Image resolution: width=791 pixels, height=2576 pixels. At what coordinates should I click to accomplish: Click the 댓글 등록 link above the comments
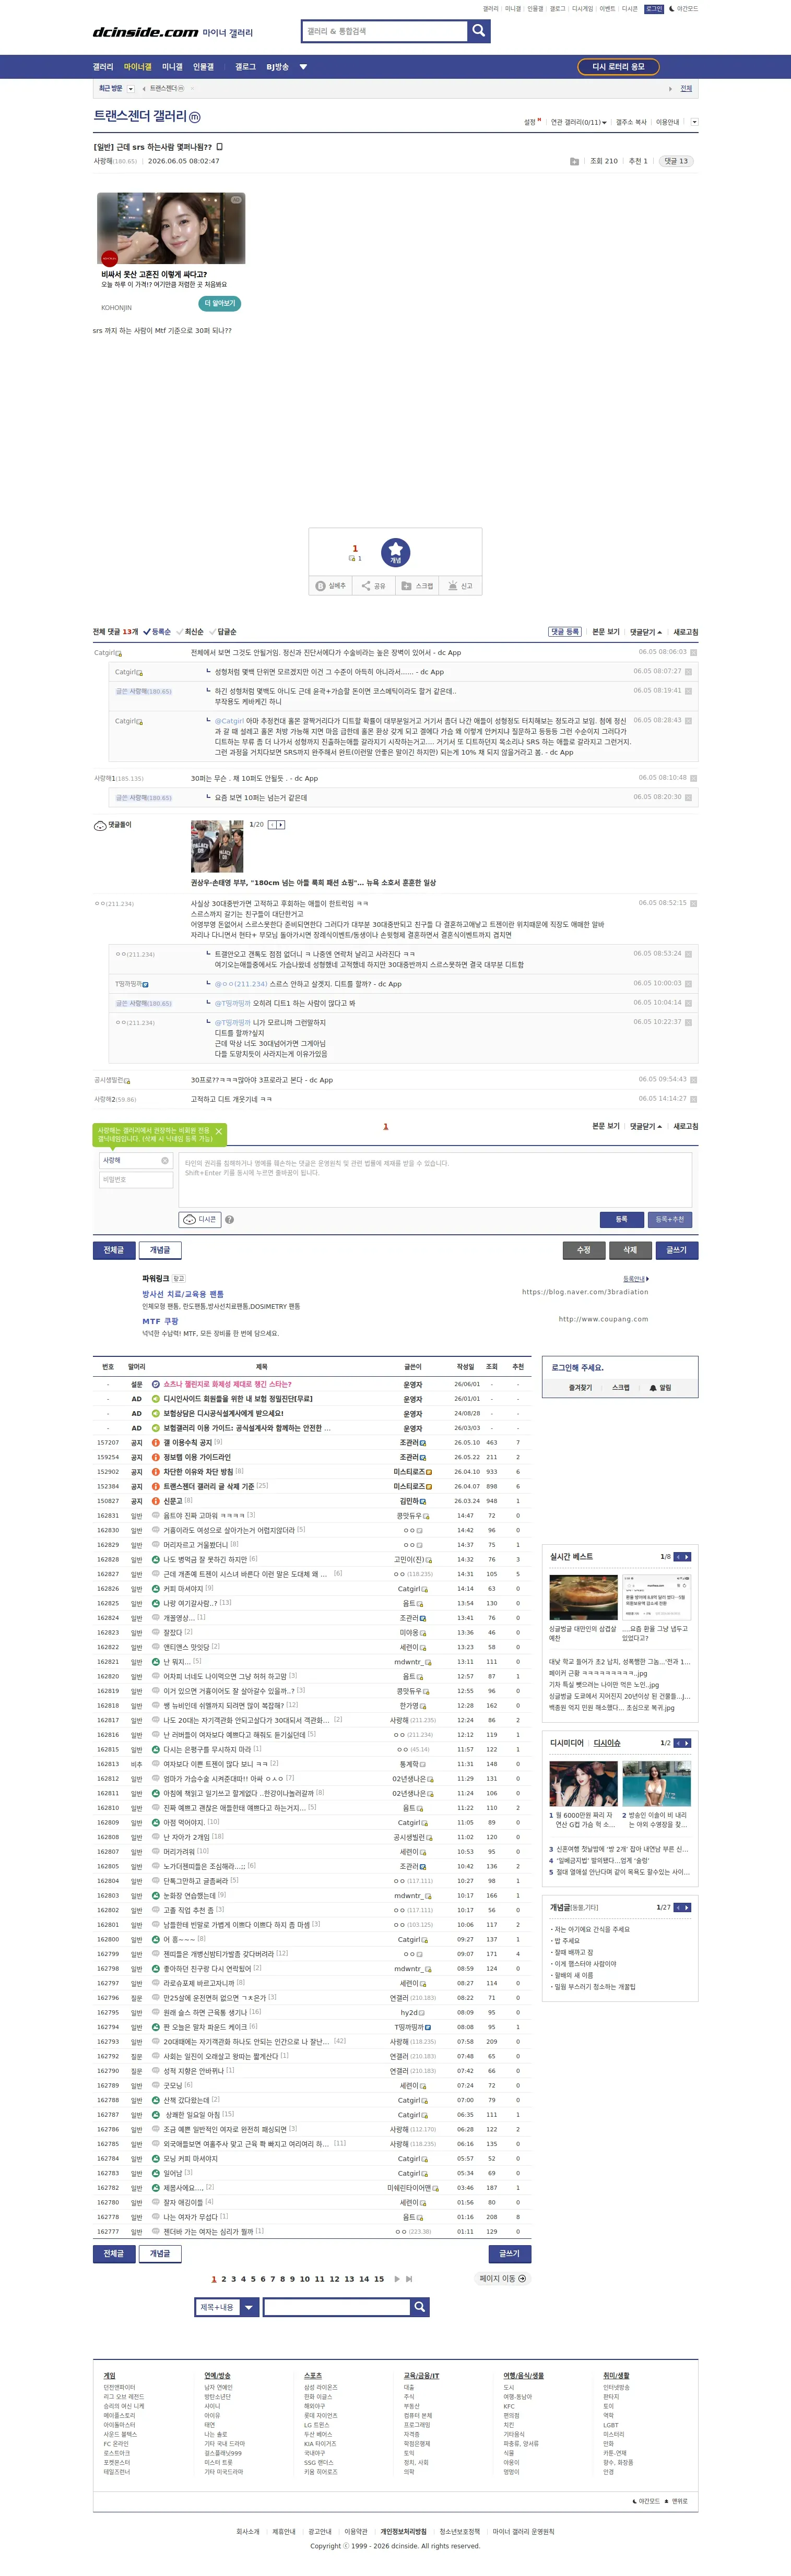click(x=564, y=632)
